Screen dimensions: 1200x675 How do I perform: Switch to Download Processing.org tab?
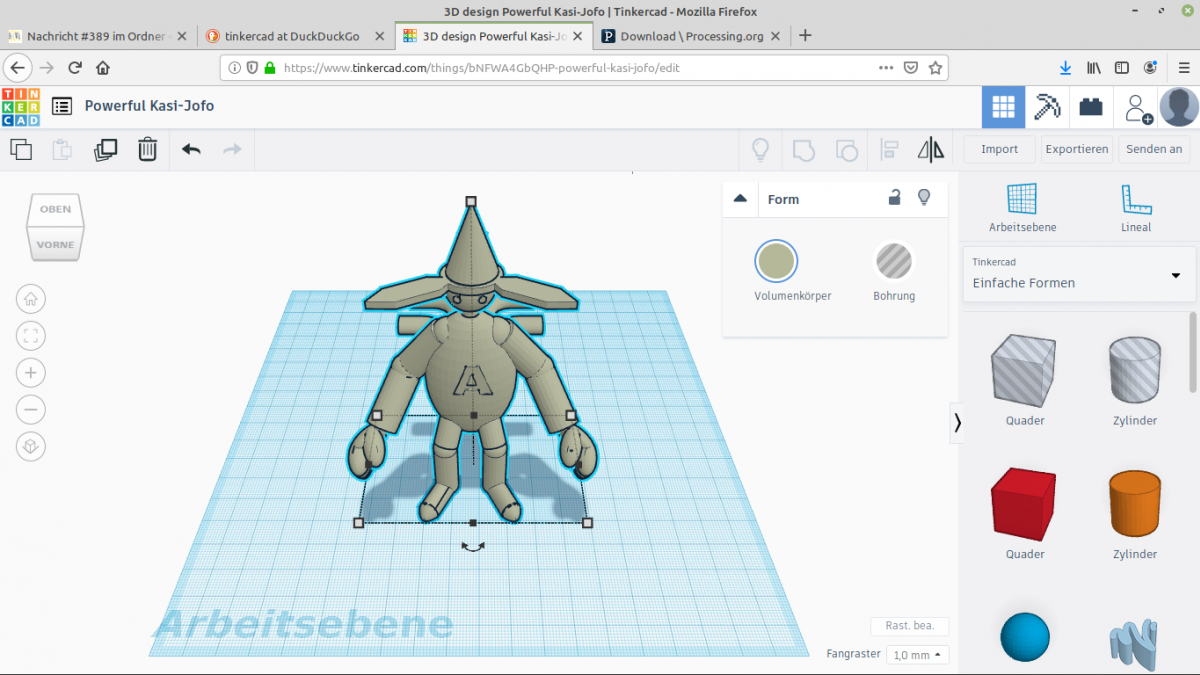[692, 36]
